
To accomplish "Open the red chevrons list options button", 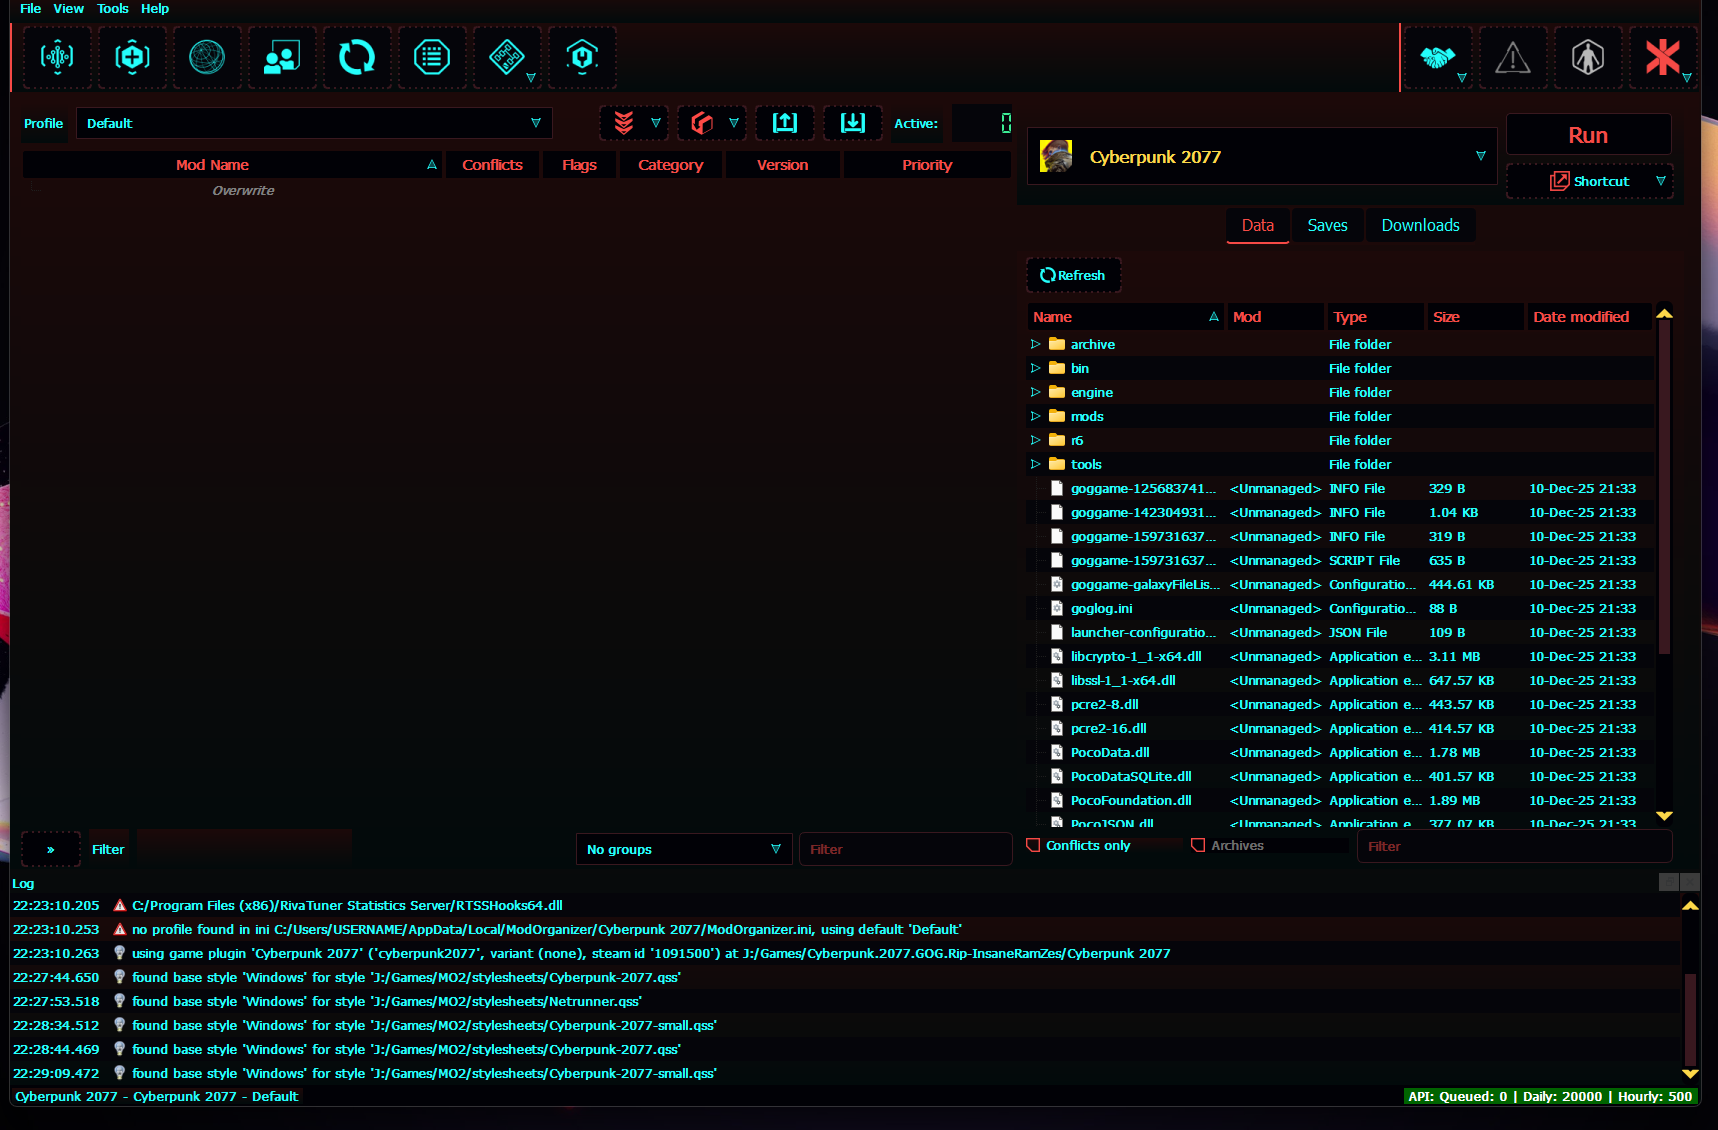I will tap(634, 123).
